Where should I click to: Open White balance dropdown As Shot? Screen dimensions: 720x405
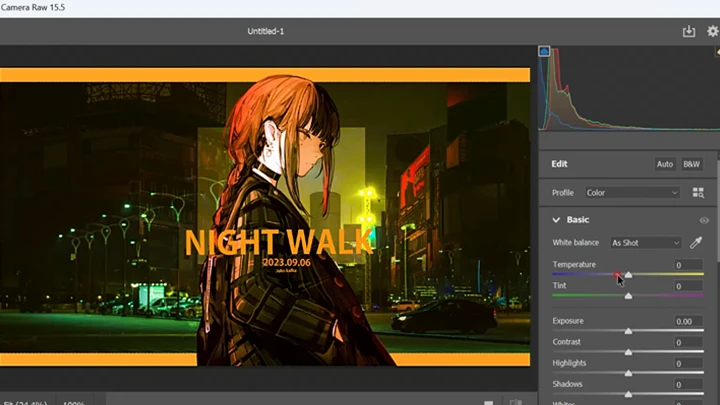tap(646, 243)
